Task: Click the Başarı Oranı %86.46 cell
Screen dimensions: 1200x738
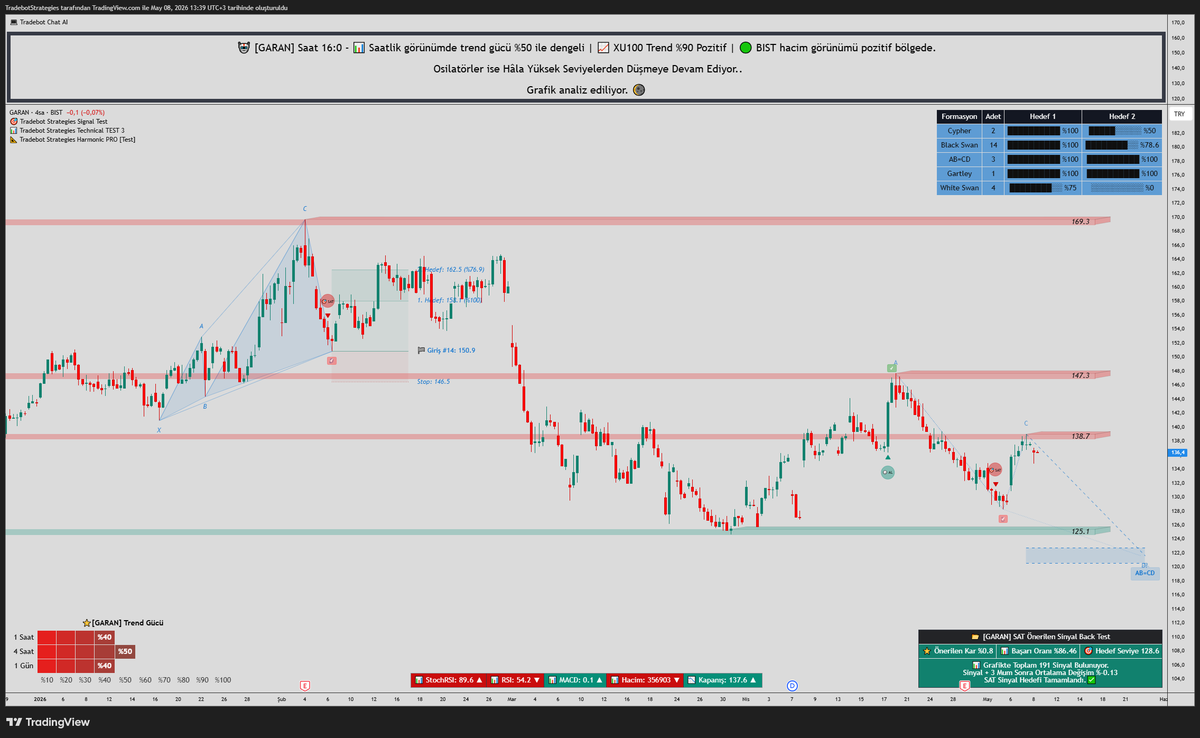Action: (1038, 651)
